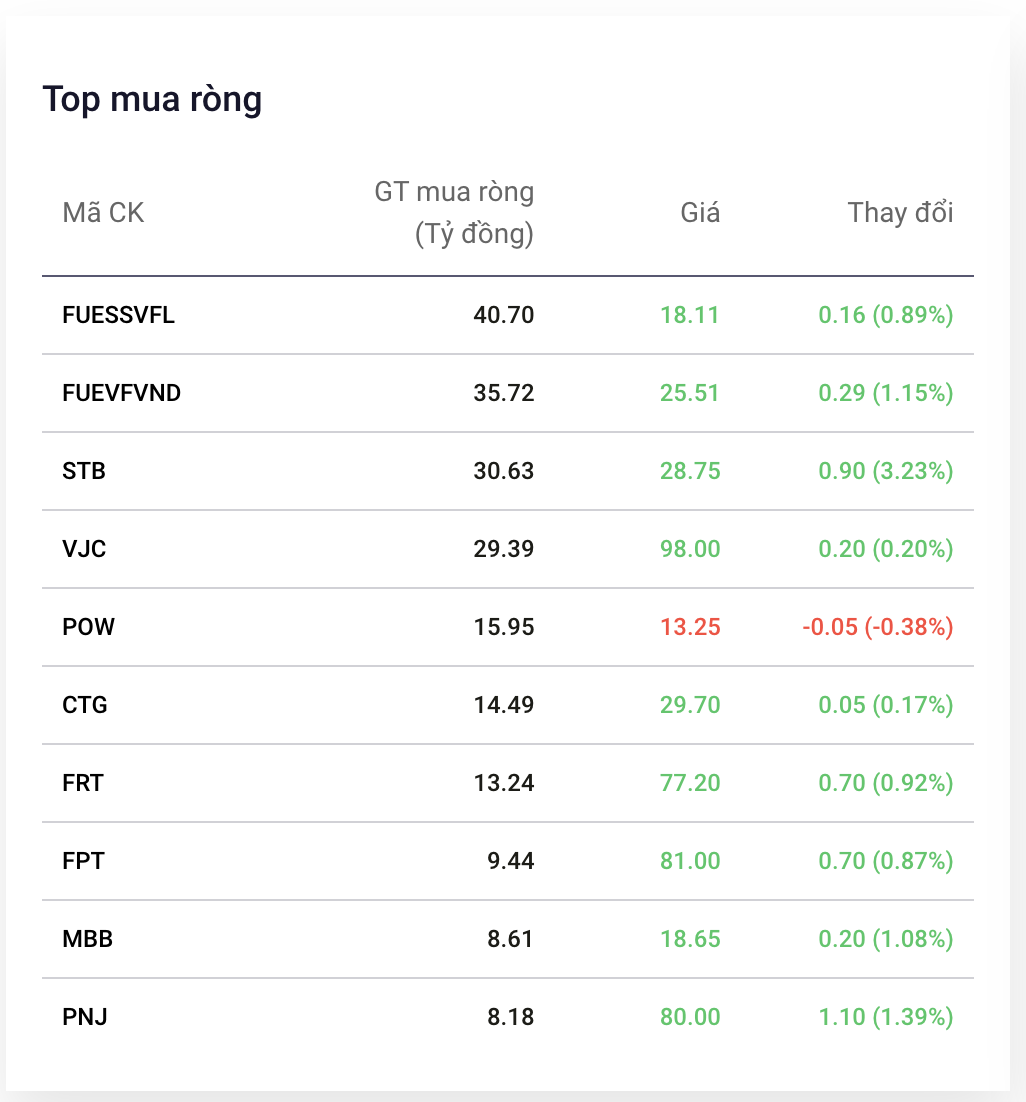Select the FPT ticker
This screenshot has width=1026, height=1102.
click(83, 861)
